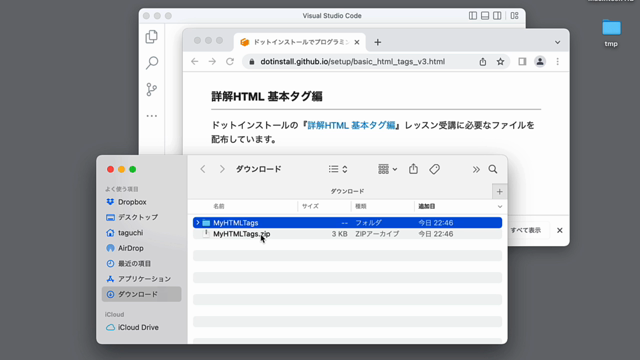Screen dimensions: 640x360
Task: Click Finder tags icon
Action: tap(434, 169)
